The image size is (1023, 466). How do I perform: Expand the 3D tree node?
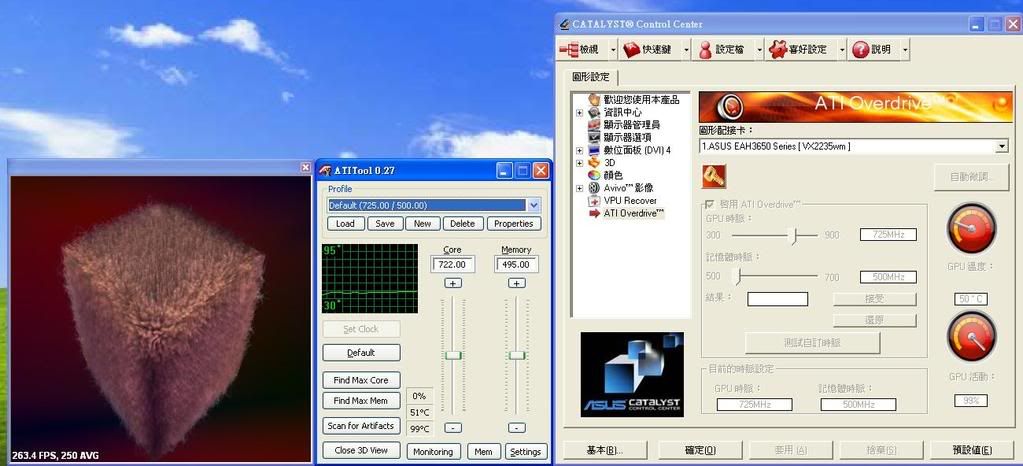pos(579,163)
